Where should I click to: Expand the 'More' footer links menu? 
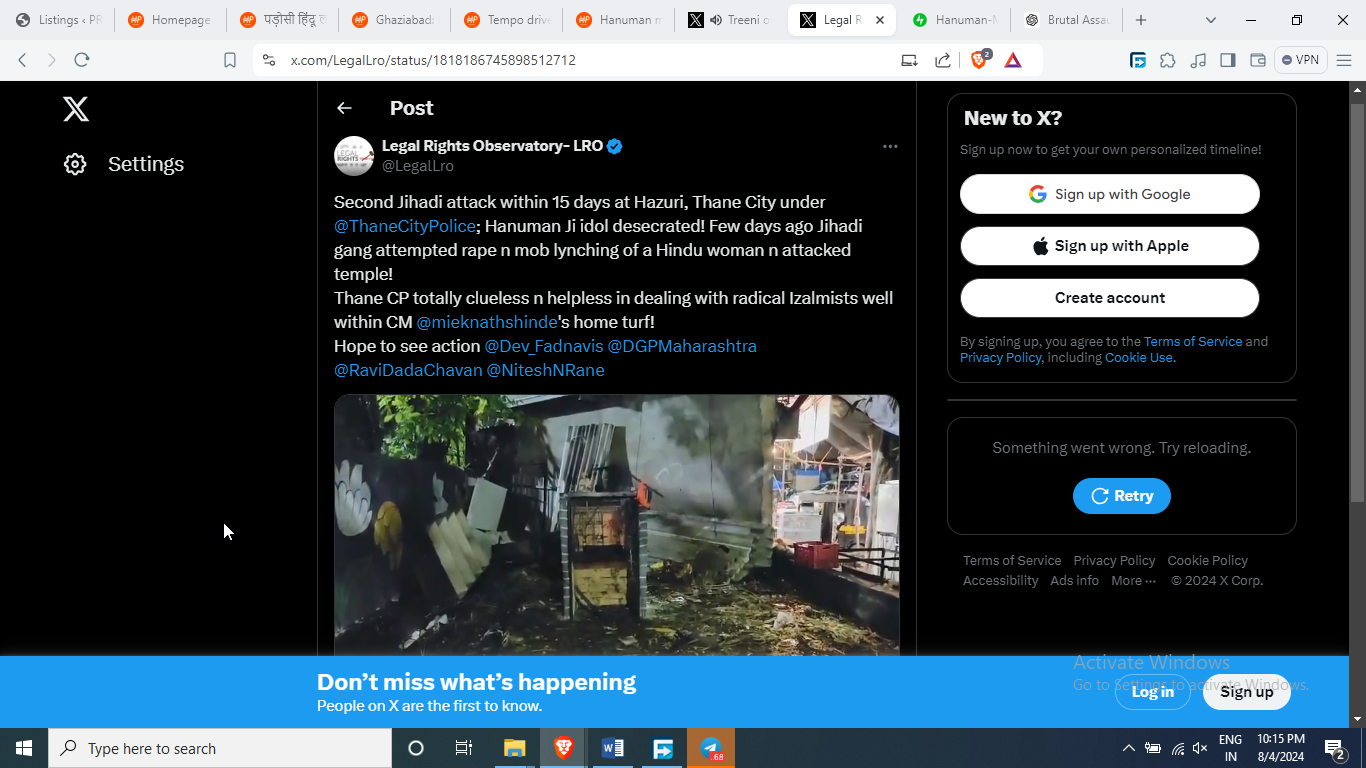click(1133, 581)
